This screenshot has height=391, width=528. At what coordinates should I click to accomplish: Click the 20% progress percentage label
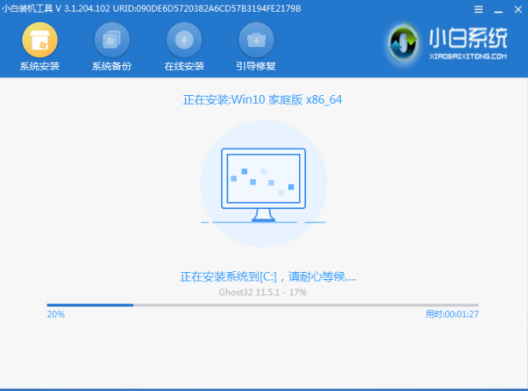point(56,314)
